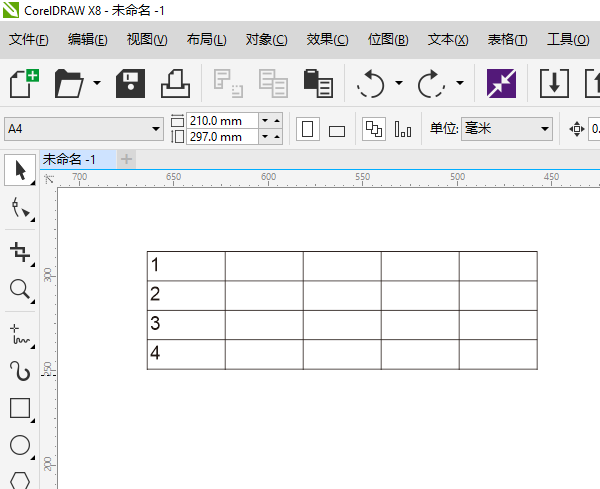Create a new document

[24, 83]
